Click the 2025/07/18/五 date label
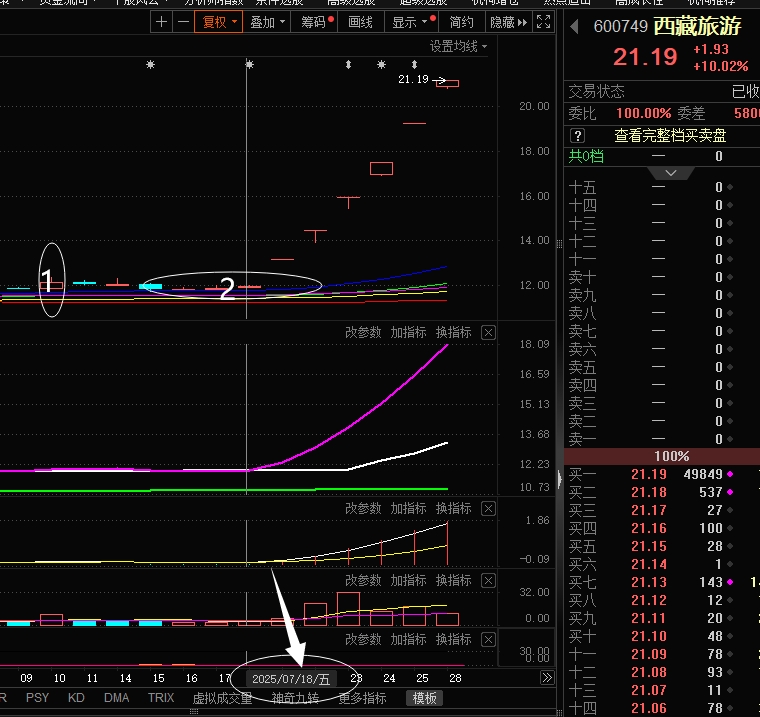Screen dimensions: 760x717 [291, 679]
